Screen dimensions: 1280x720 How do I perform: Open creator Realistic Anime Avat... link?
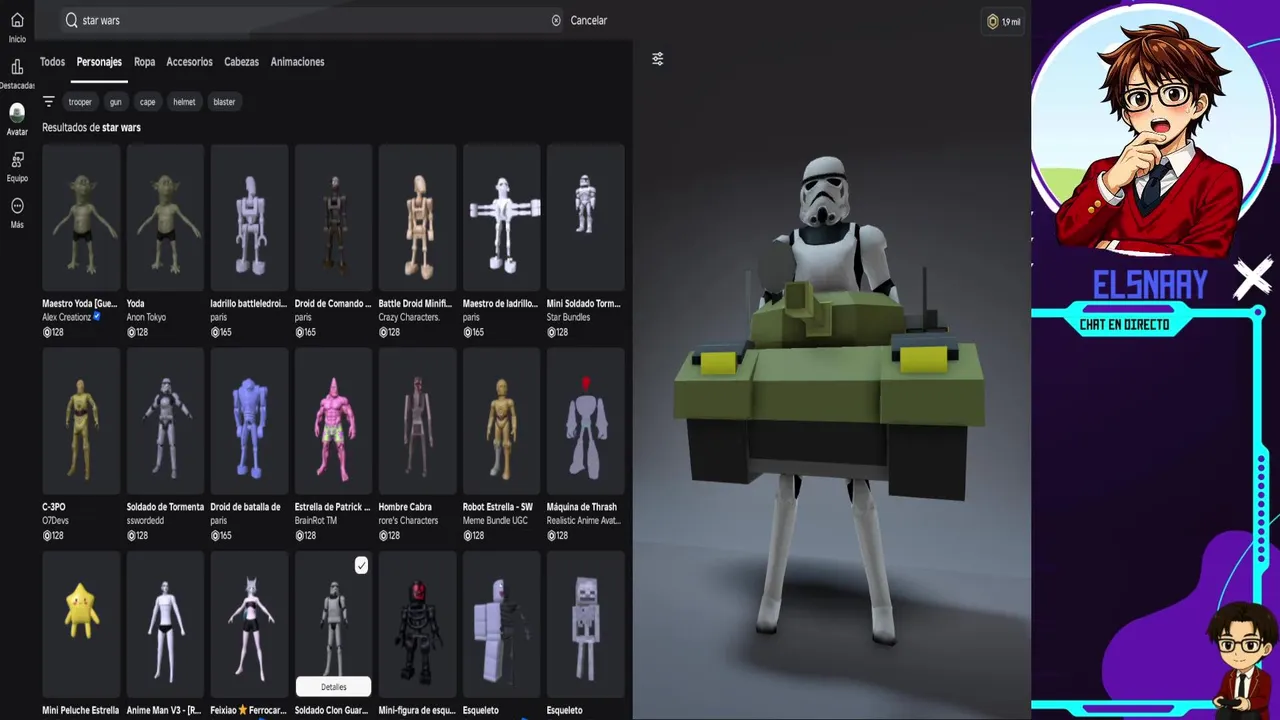coord(584,521)
